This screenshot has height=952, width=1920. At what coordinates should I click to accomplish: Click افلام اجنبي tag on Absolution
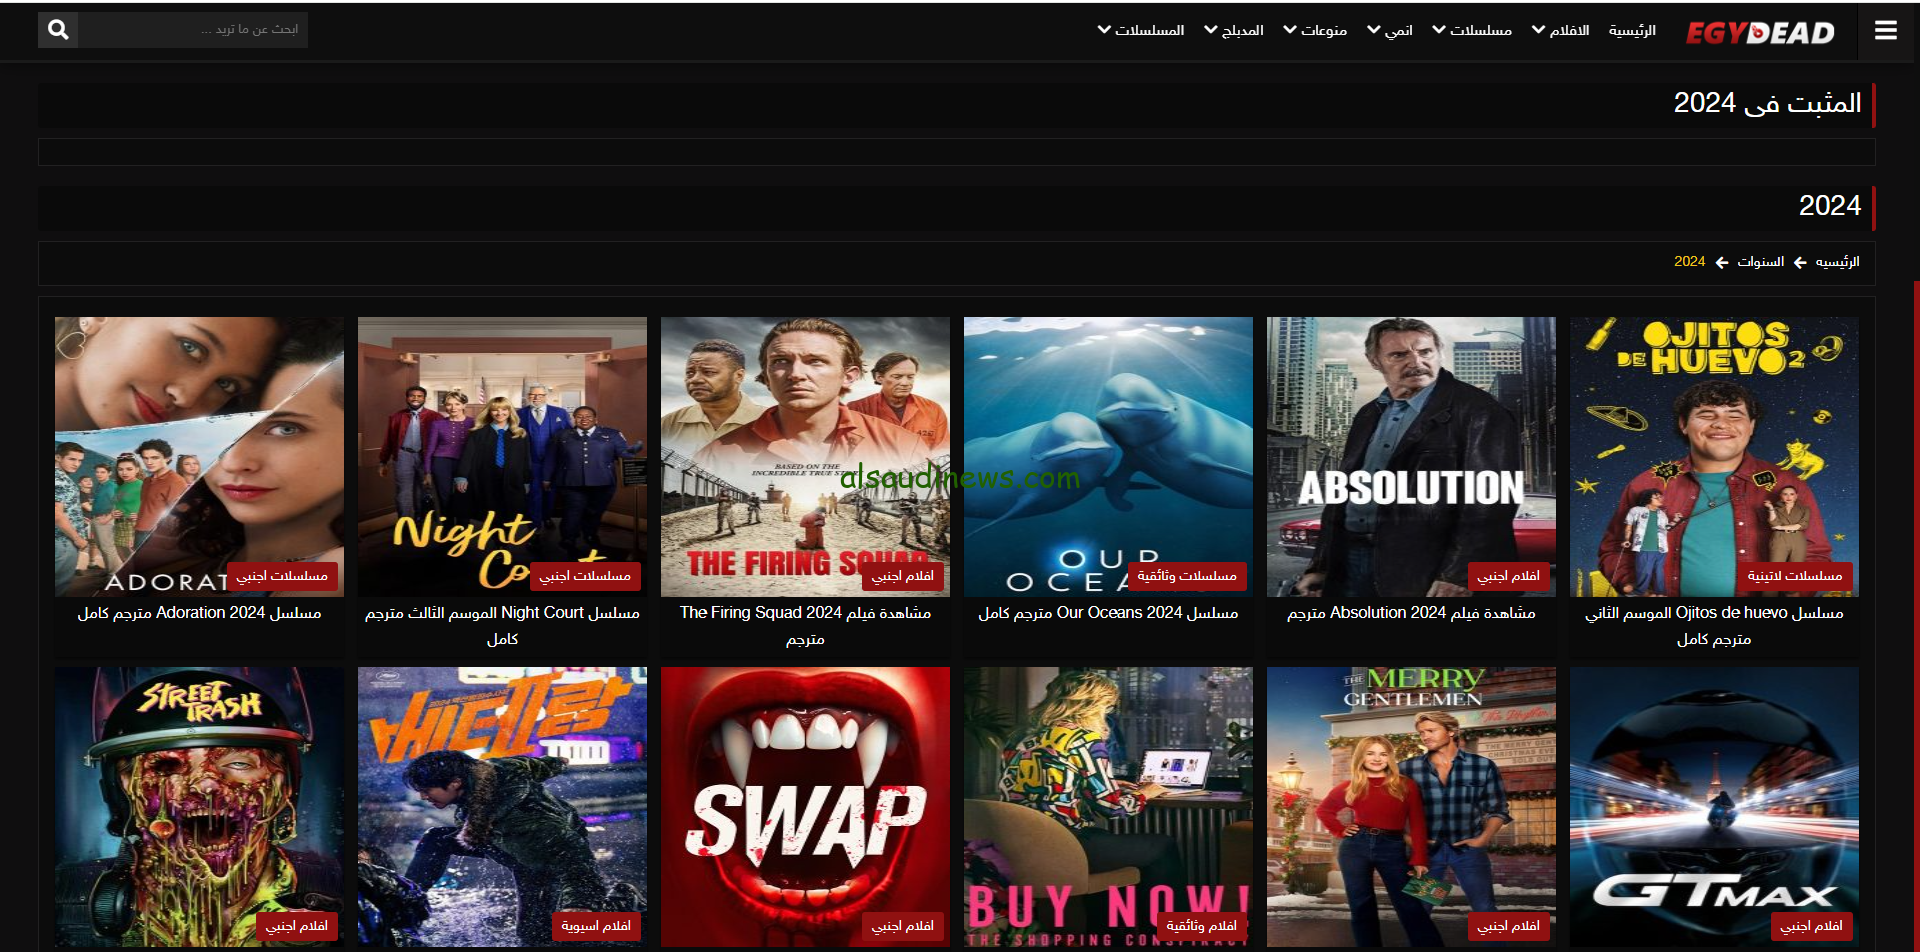1508,576
